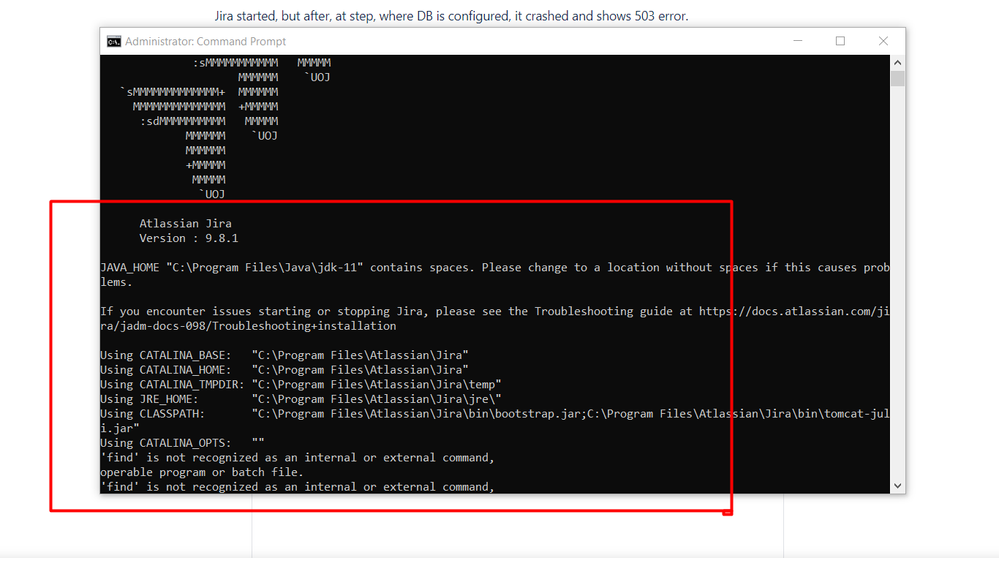Click the 'ra/jadm-docs-098/Troubleshooting+installation' line
This screenshot has height=563, width=999.
pyautogui.click(x=248, y=326)
